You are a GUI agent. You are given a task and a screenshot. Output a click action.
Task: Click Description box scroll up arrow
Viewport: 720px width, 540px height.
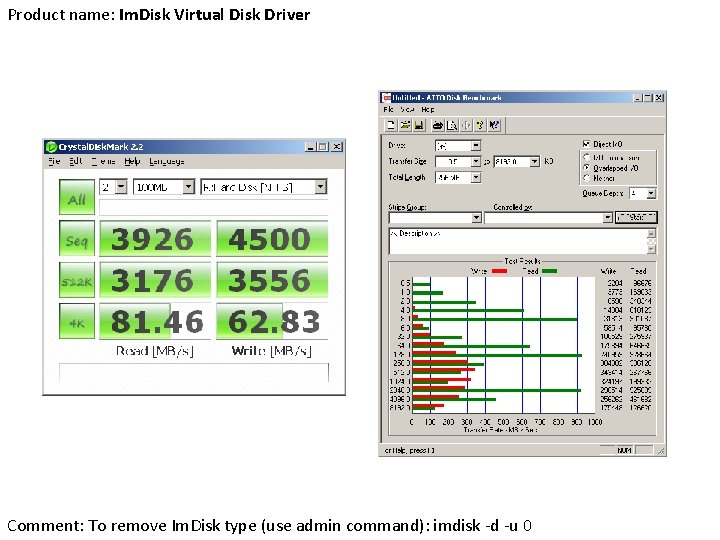tap(652, 233)
